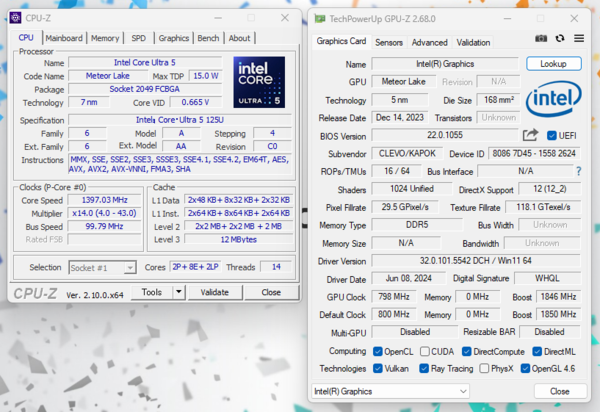Click the Tools button in CPU-Z
Viewport: 600px width, 412px height.
point(152,292)
